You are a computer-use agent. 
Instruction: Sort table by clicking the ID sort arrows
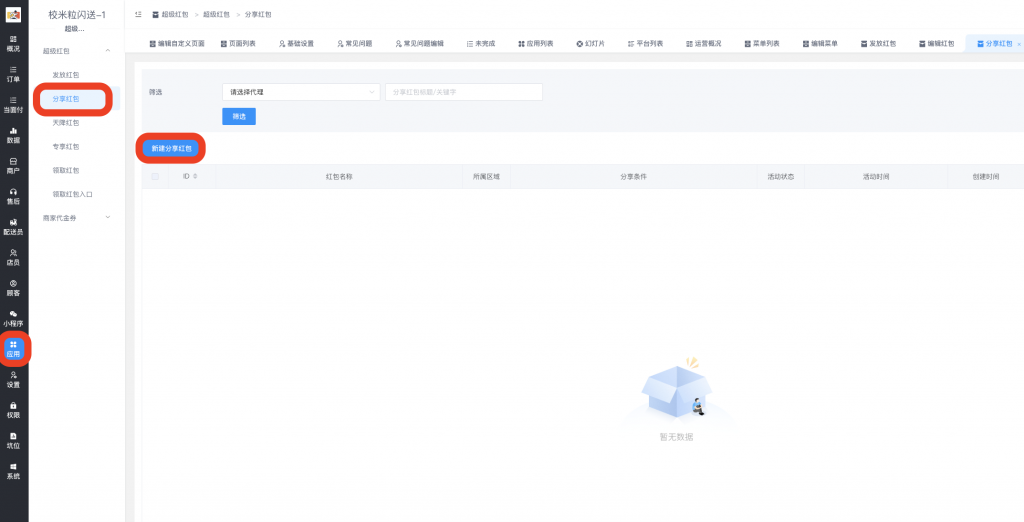tap(195, 176)
